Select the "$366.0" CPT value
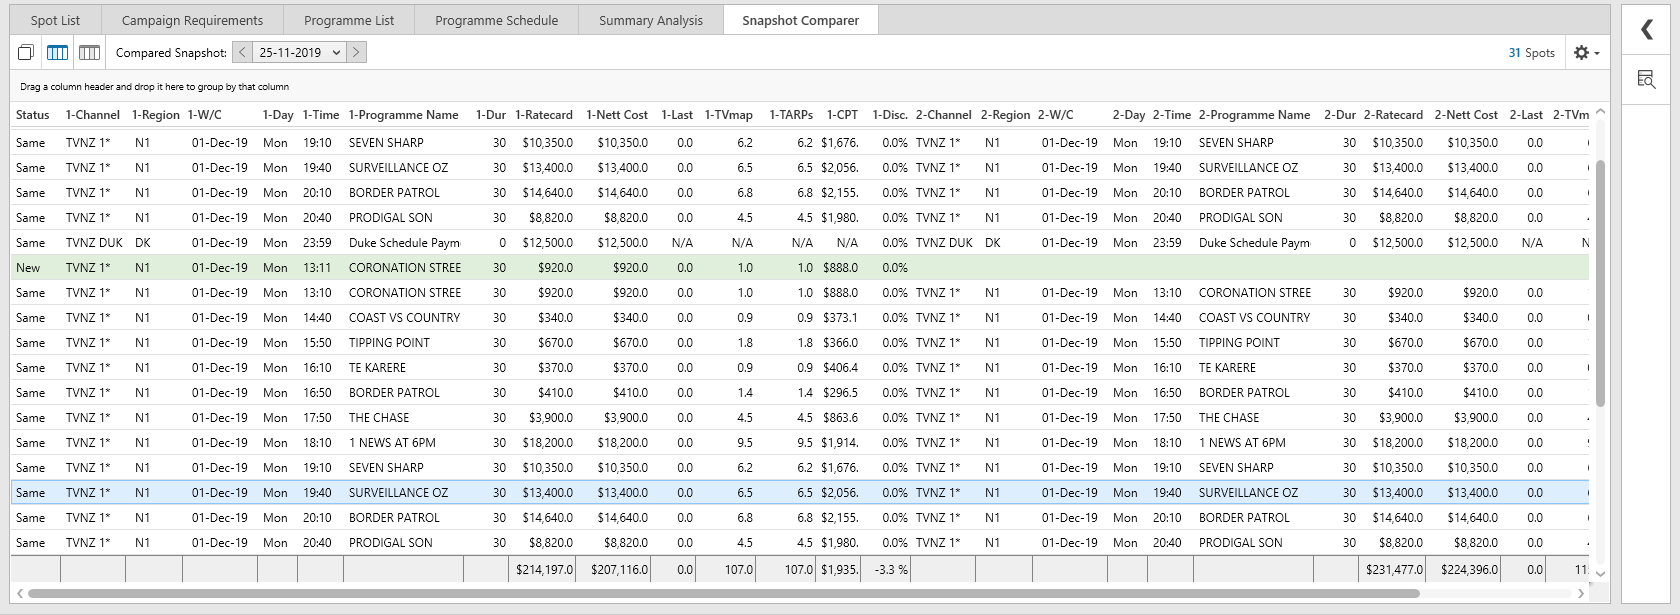Screen dimensions: 1680x615 tap(840, 343)
